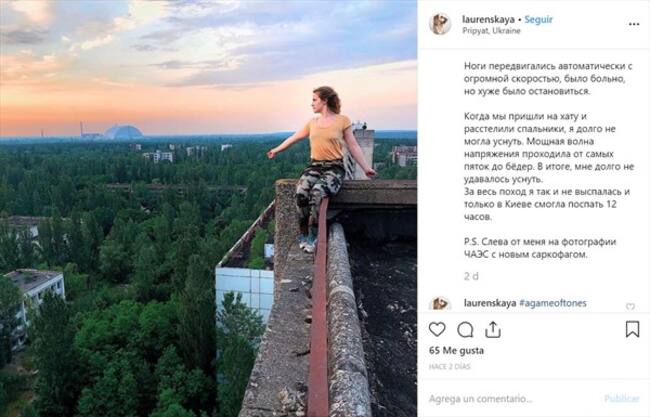Click the Seguir follow link

(x=531, y=18)
